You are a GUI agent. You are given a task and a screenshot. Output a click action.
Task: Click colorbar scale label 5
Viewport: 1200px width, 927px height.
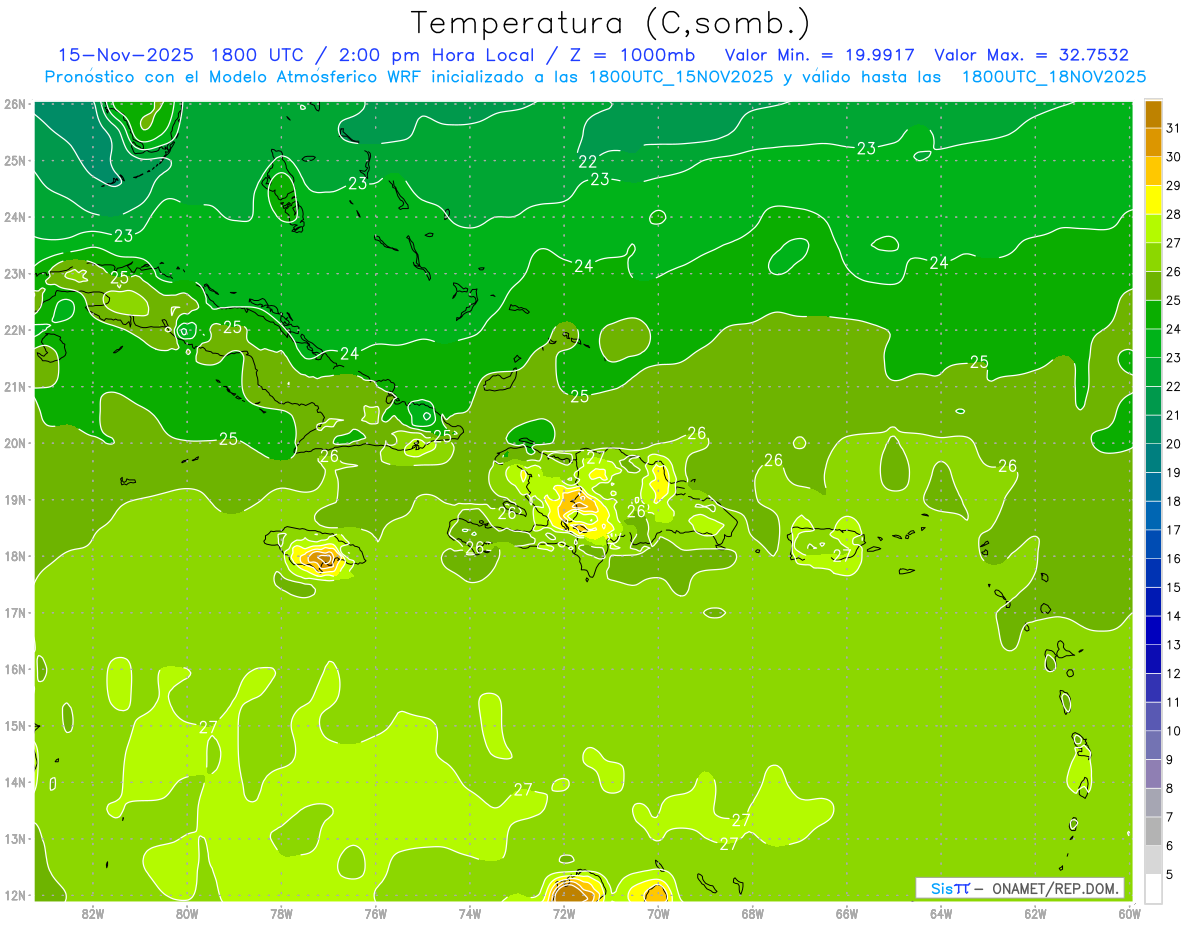coord(1170,874)
